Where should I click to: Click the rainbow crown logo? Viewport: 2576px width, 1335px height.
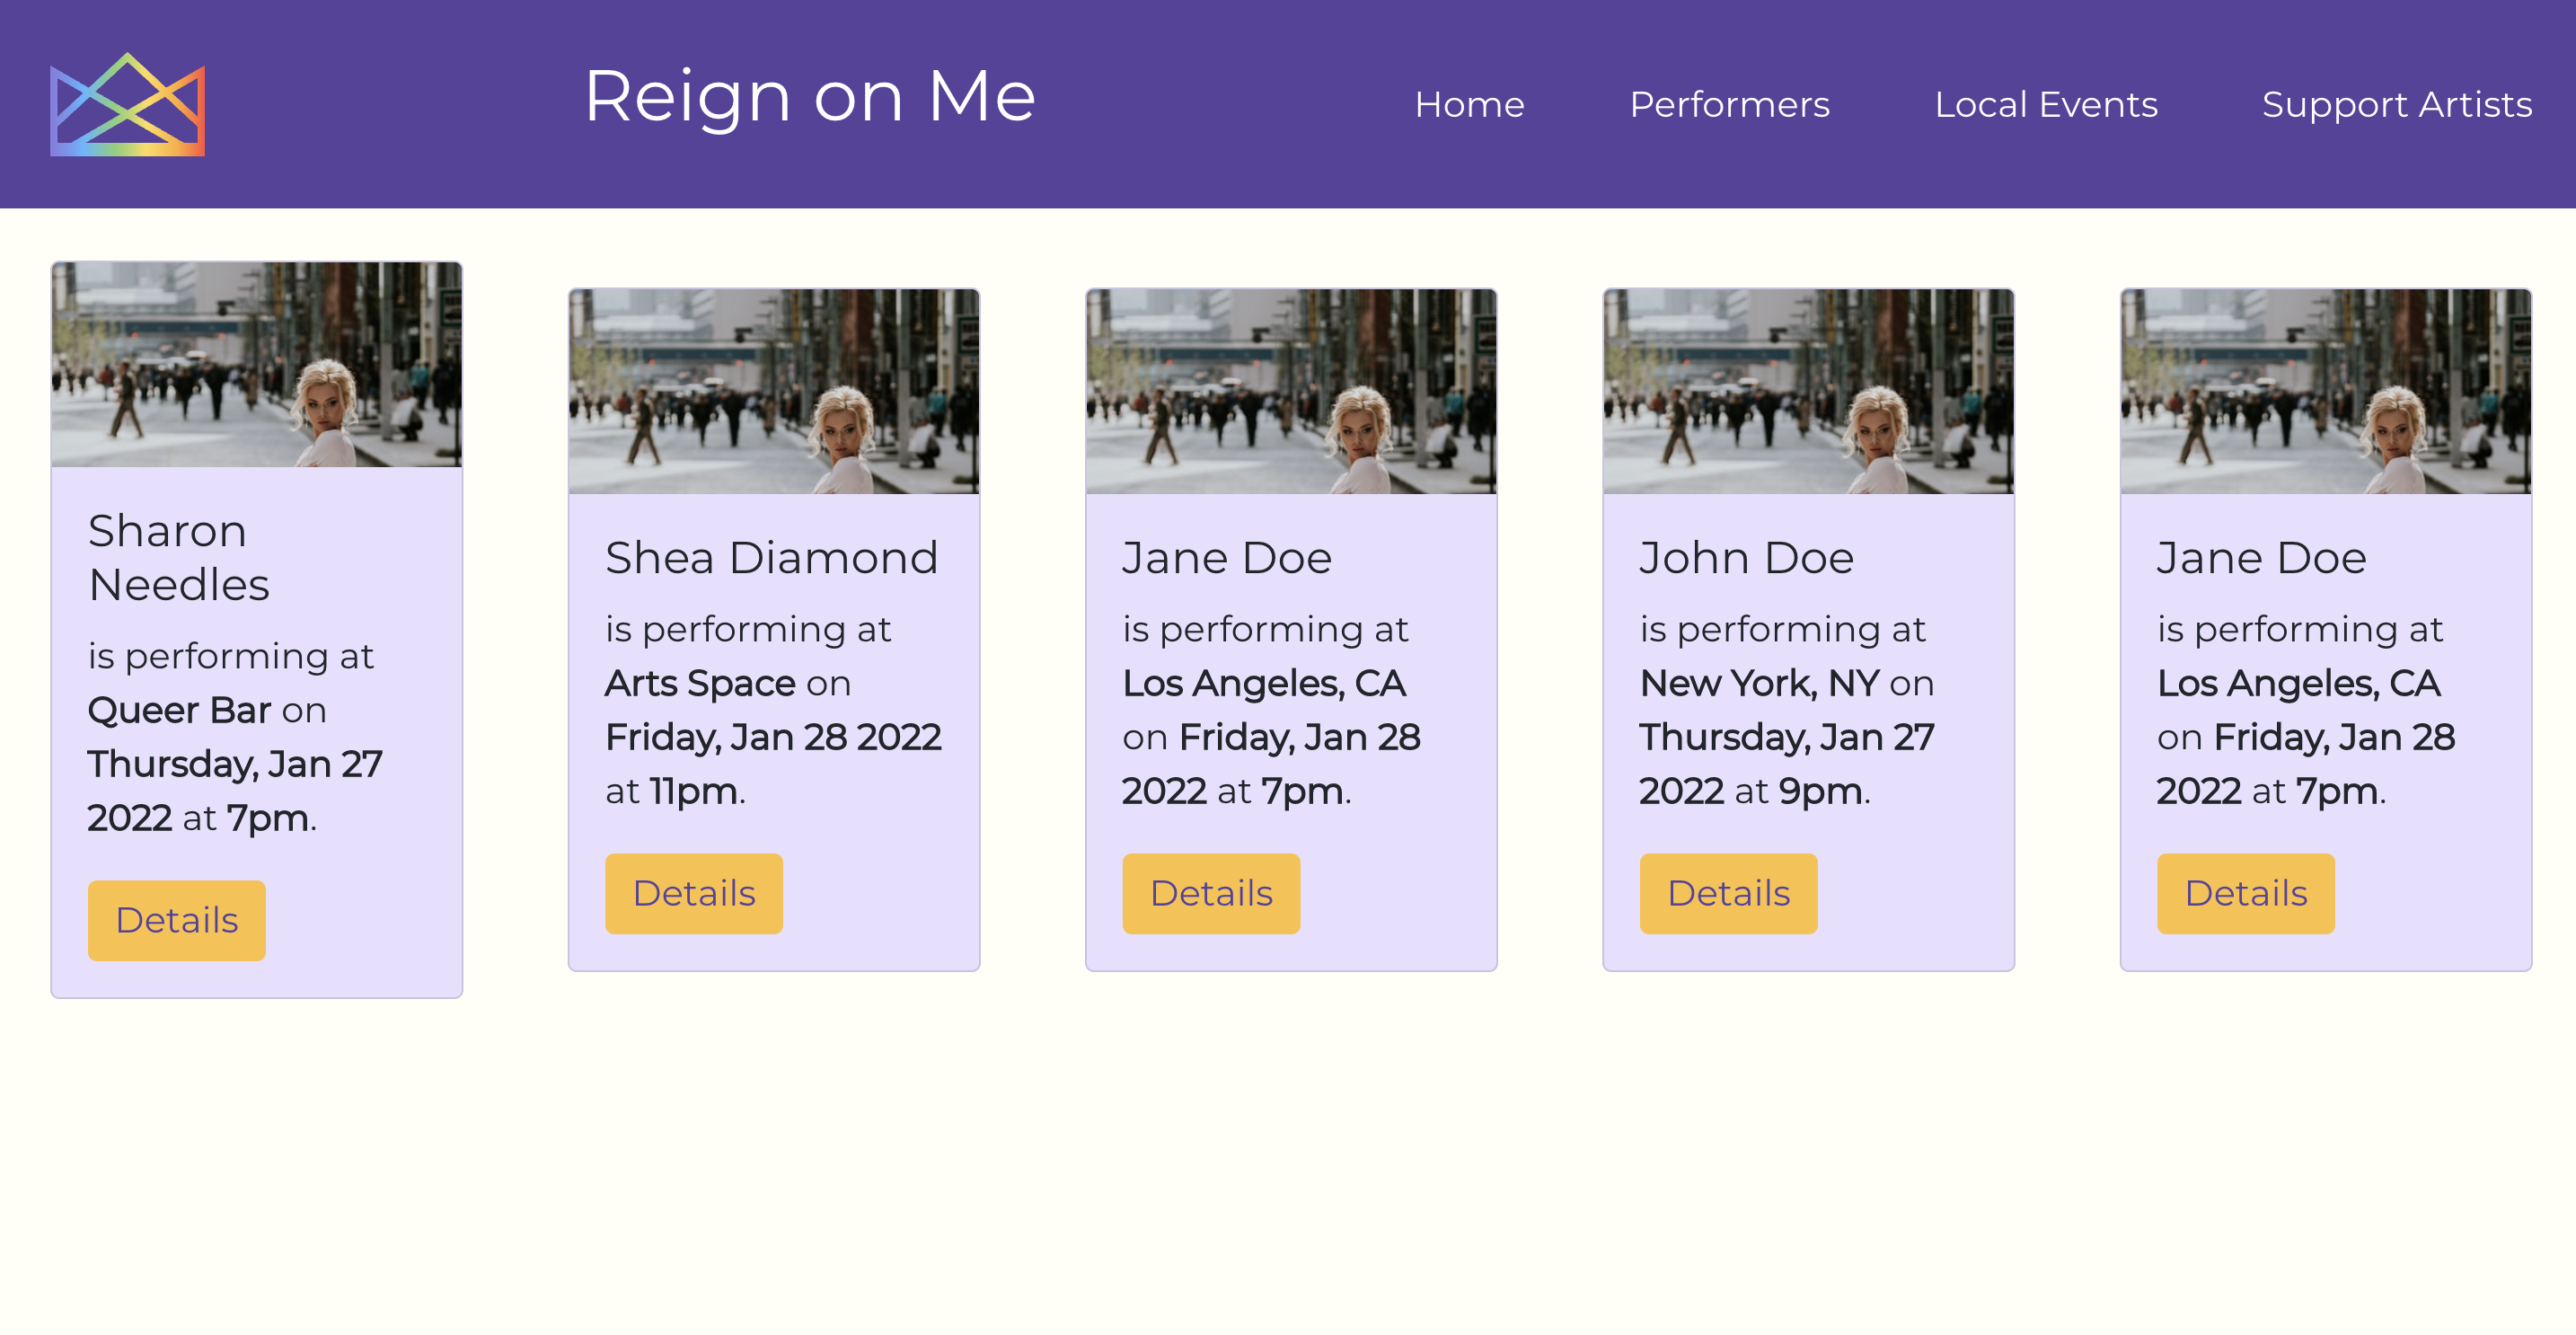[x=127, y=104]
